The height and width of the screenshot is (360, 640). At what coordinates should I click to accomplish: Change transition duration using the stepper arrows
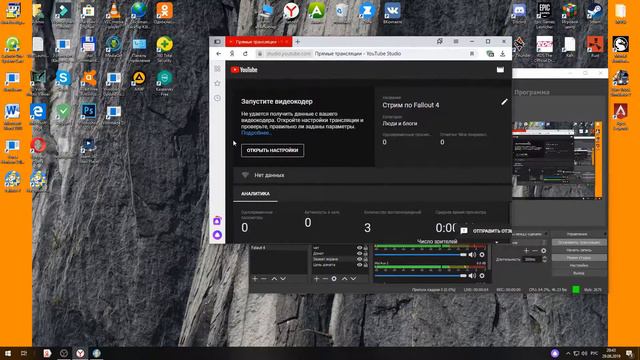point(544,259)
